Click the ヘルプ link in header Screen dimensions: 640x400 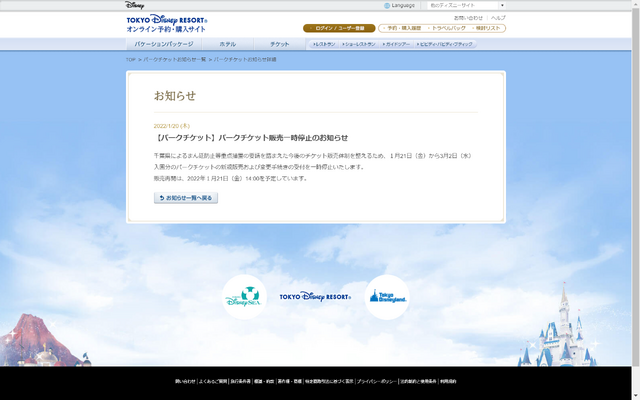coord(498,18)
